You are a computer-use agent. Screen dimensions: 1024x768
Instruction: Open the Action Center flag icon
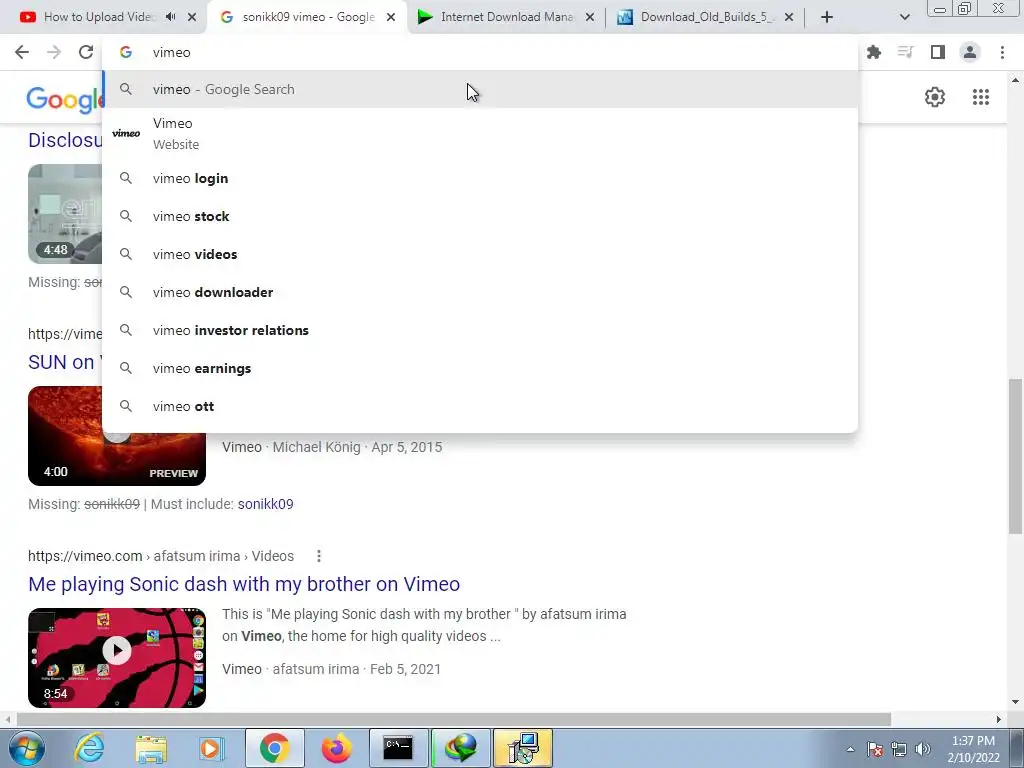875,749
